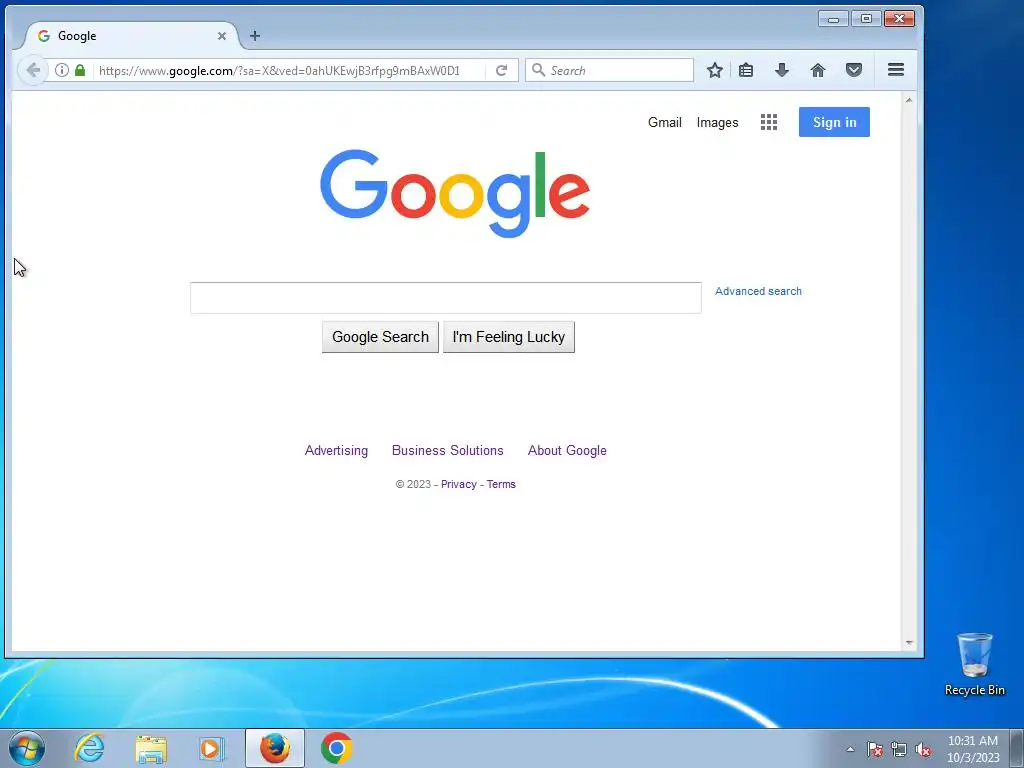Show hidden tray icons arrow

tap(850, 749)
